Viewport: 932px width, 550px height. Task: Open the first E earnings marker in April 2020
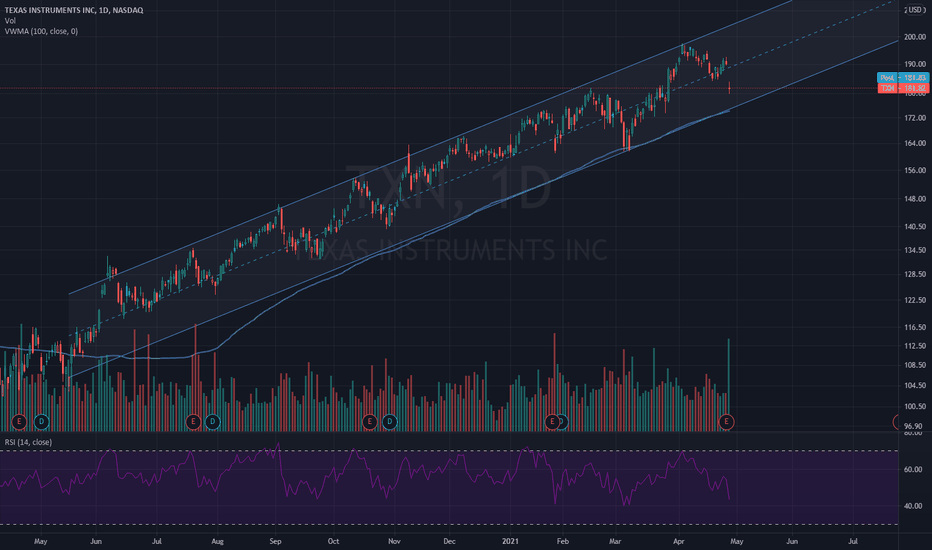19,422
